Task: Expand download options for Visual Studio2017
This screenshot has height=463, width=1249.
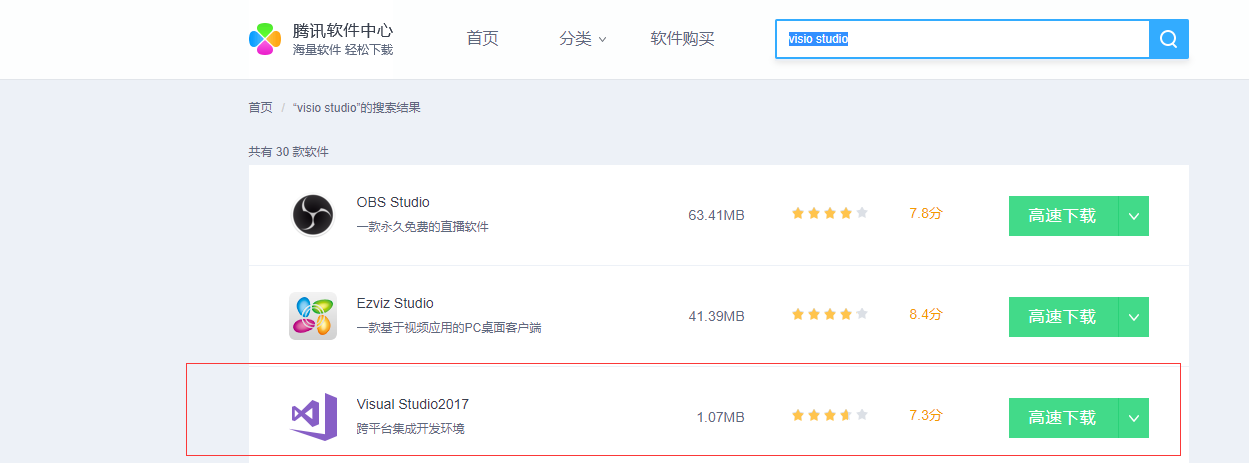Action: click(x=1133, y=418)
